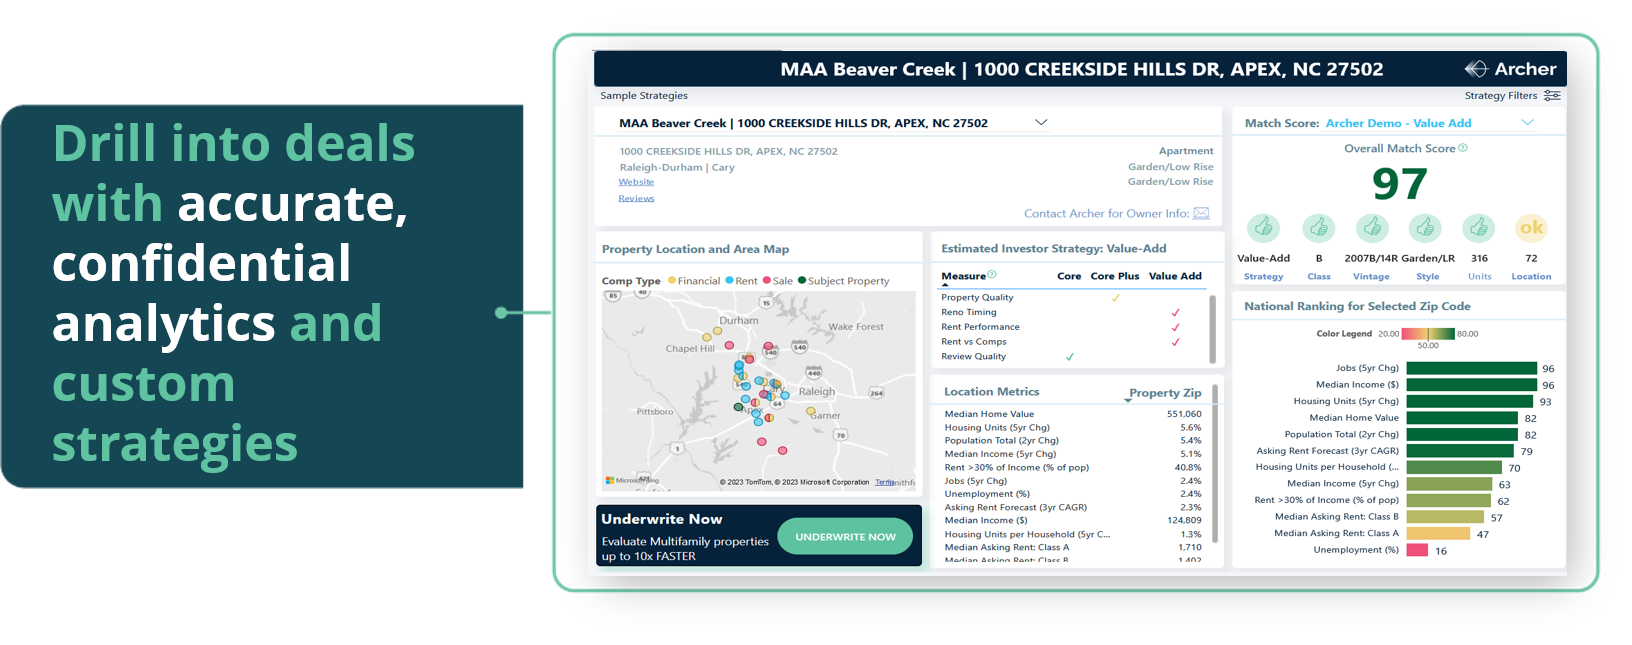This screenshot has width=1632, height=645.
Task: Click the Durham label on the map
Action: [738, 321]
